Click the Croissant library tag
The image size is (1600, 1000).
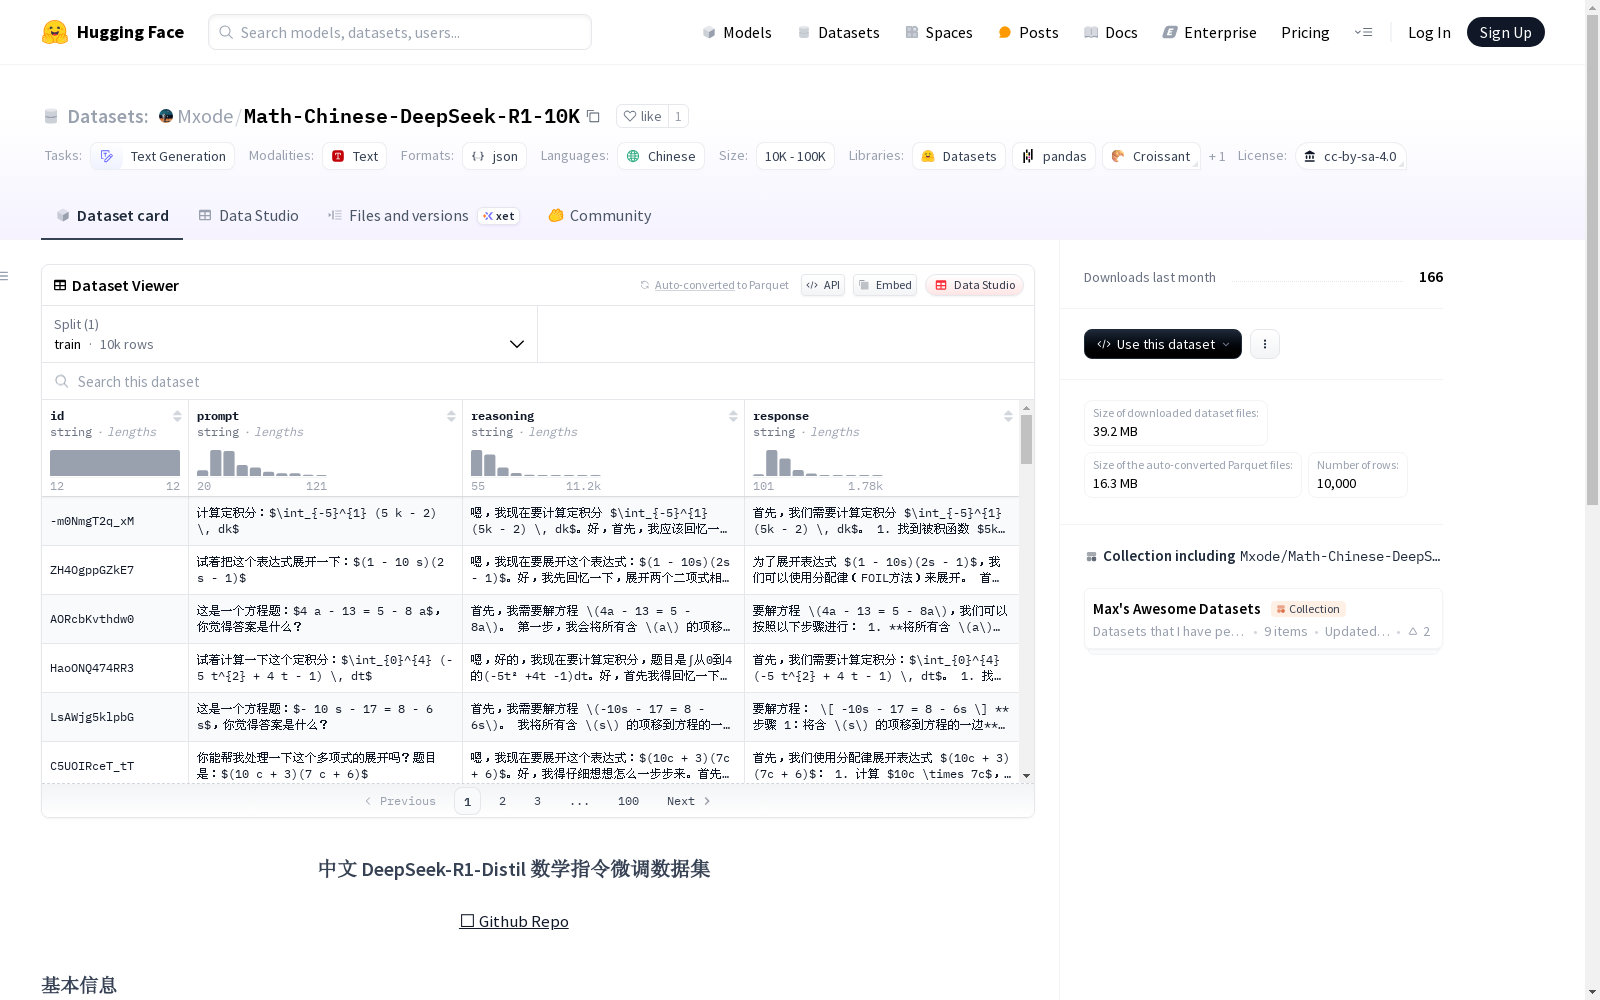(1151, 156)
